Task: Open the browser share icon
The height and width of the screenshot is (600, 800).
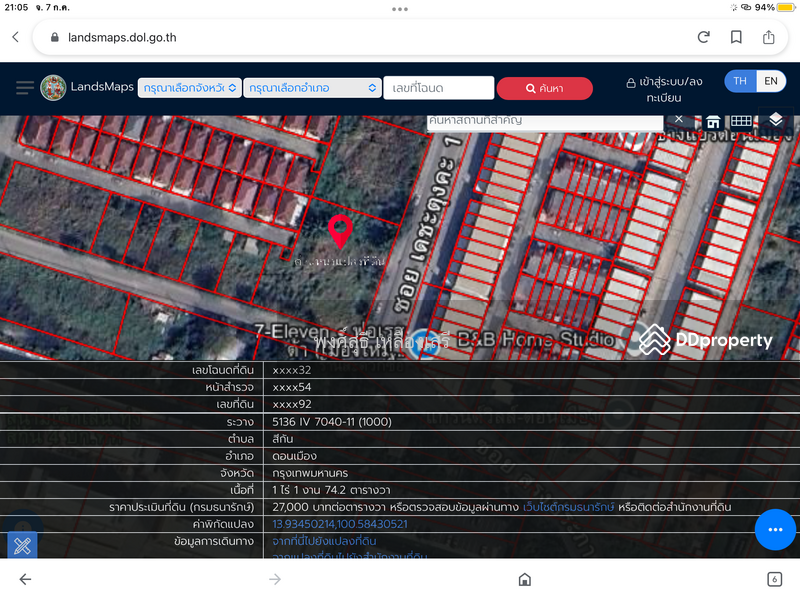Action: pyautogui.click(x=768, y=37)
